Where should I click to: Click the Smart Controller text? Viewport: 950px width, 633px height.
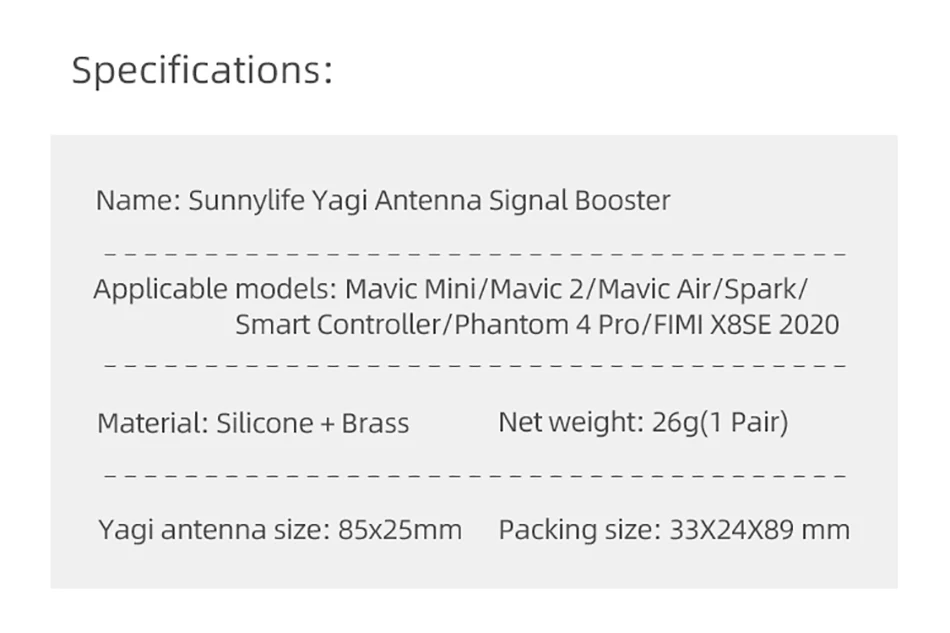click(339, 325)
